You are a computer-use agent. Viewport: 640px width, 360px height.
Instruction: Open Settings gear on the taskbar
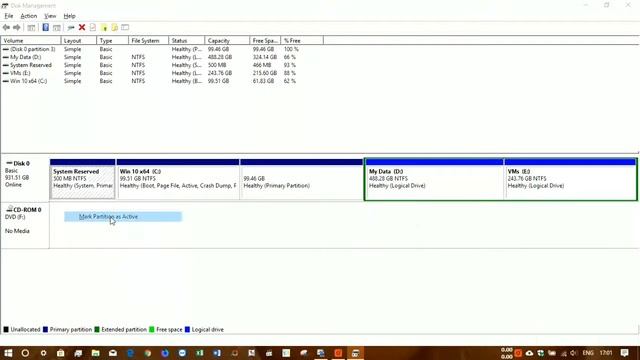[43, 353]
